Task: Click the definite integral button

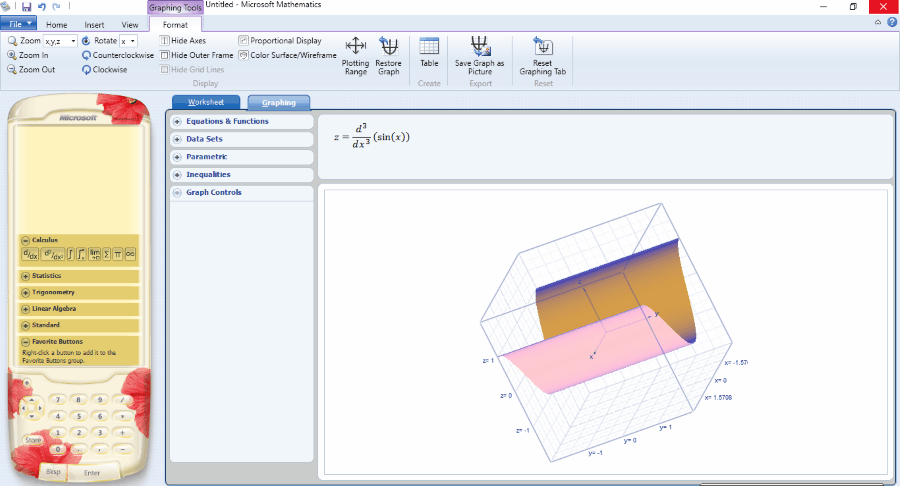Action: [81, 254]
